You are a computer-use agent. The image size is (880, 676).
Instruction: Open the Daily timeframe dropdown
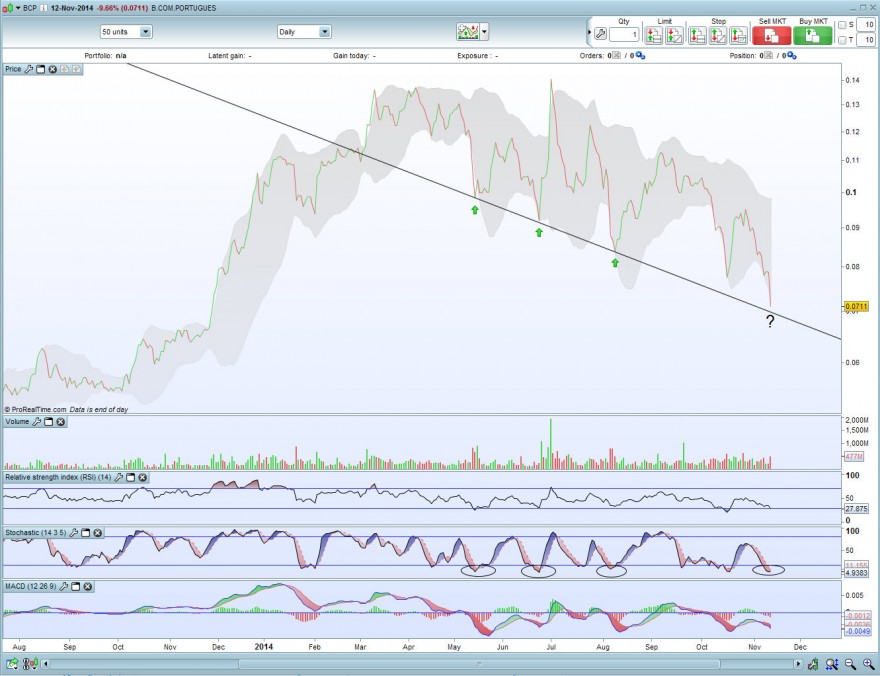coord(304,32)
